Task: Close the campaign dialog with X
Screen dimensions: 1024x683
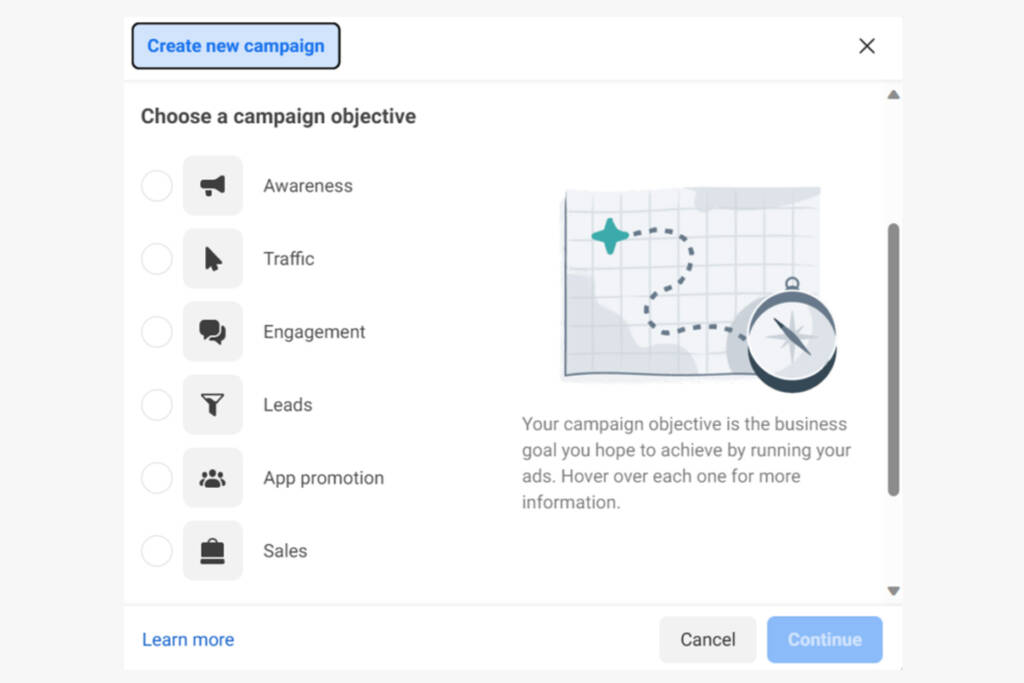Action: pos(867,46)
